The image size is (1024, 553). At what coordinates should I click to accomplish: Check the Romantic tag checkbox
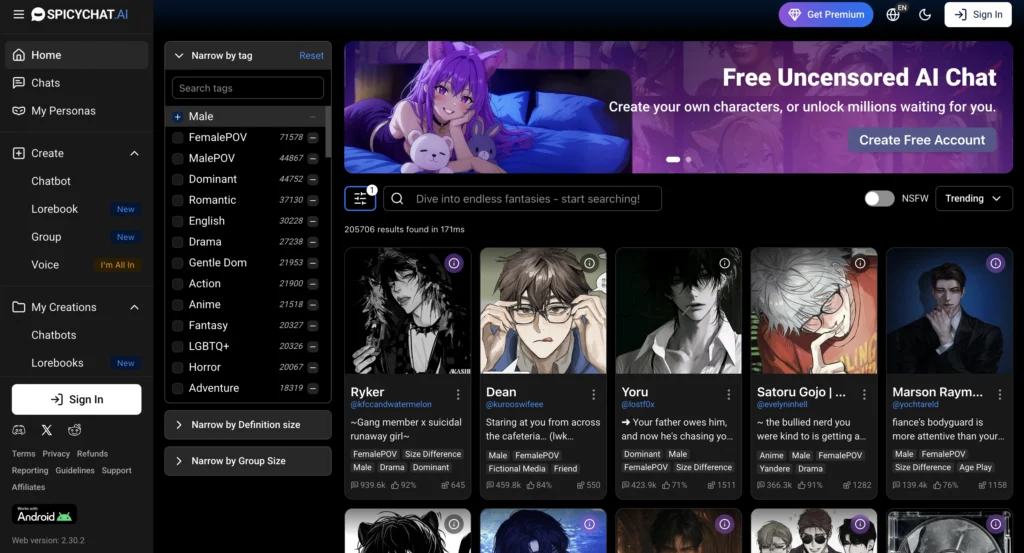(x=177, y=200)
